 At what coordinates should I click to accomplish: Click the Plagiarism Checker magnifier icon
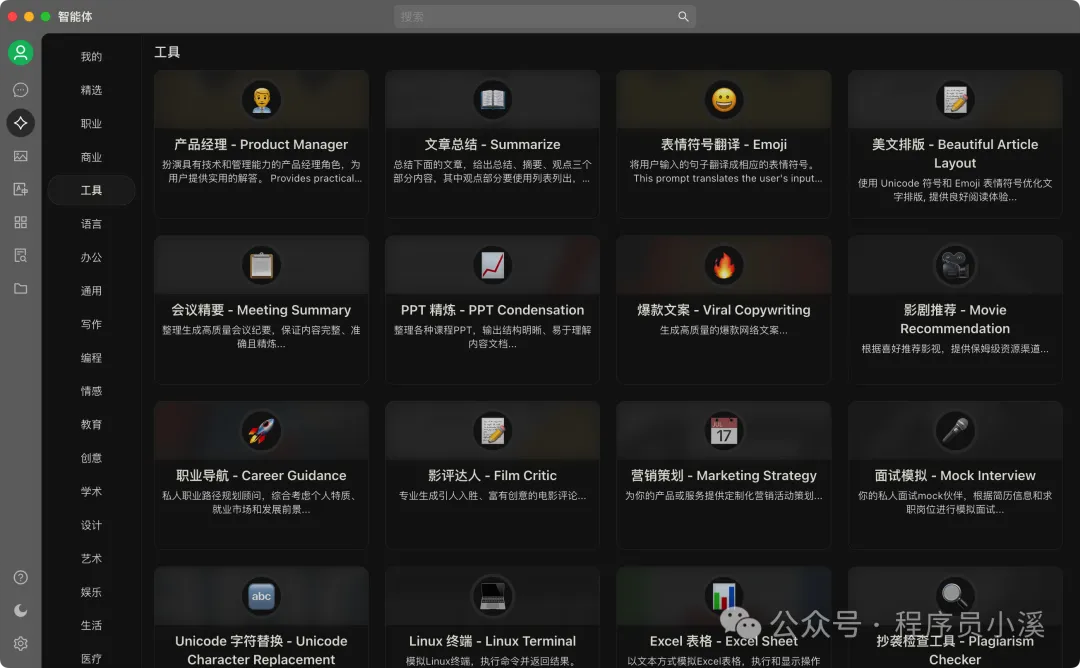(x=955, y=596)
